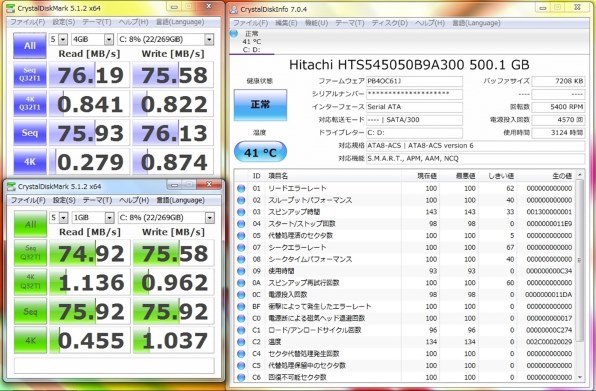Run Seq Q32T1 test in blue CrystalDiskMark
The width and height of the screenshot is (596, 391).
[30, 74]
